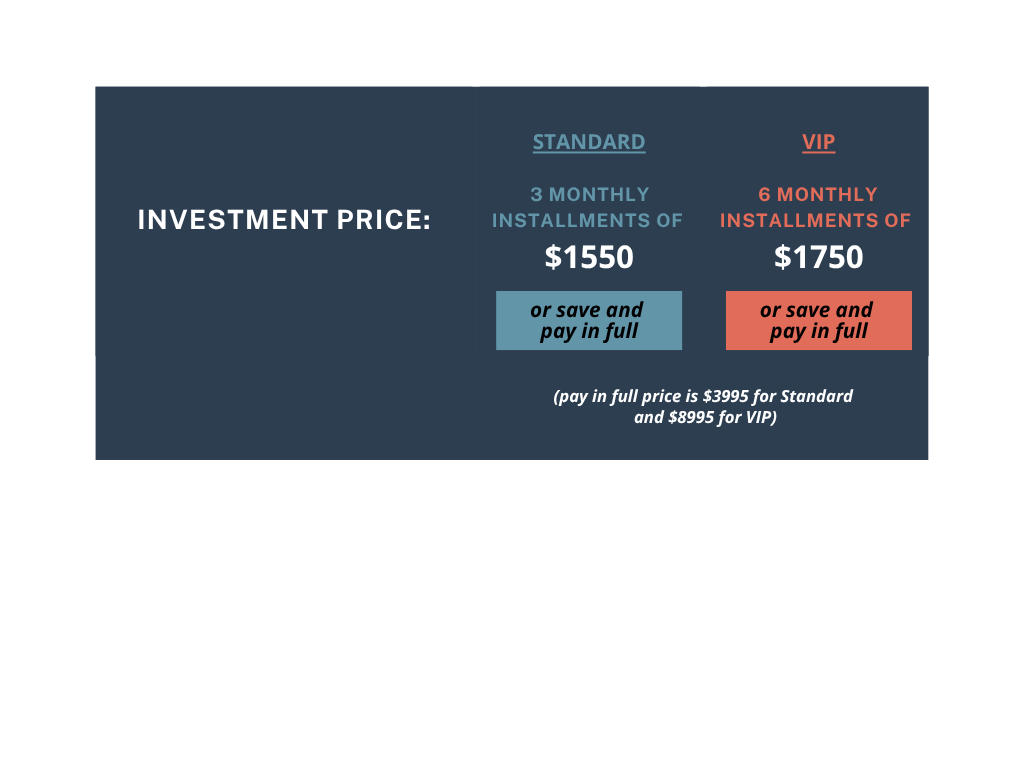The image size is (1024, 768).
Task: Click the underlined VIP plan link
Action: (x=818, y=142)
